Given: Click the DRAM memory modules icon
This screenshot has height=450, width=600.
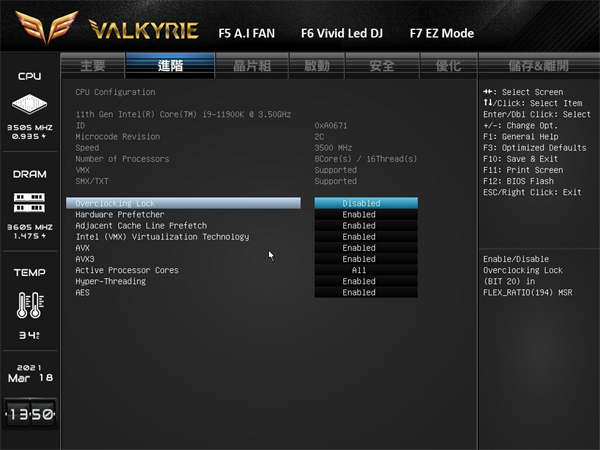Looking at the screenshot, I should (x=29, y=202).
